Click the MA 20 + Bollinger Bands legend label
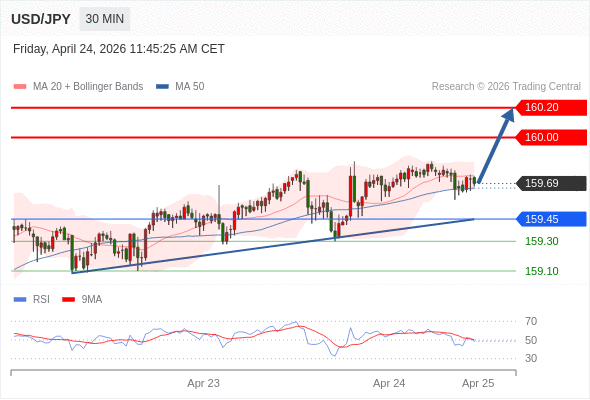Viewport: 590px width, 400px height. [x=88, y=87]
